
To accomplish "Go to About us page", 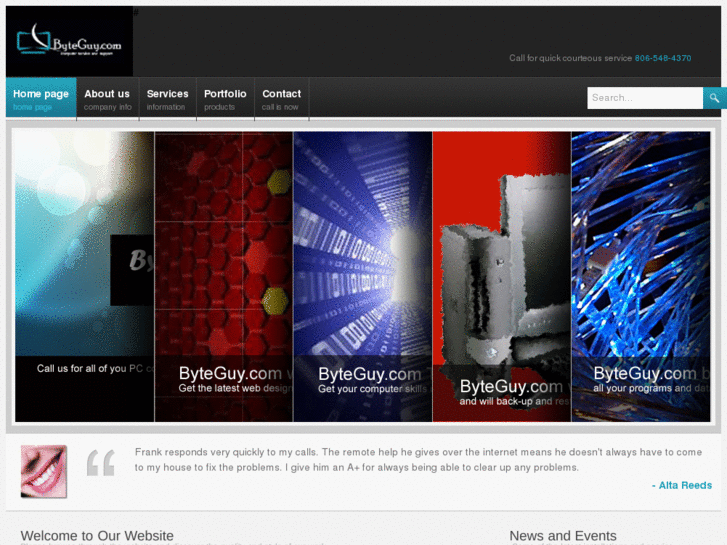I will click(x=107, y=99).
